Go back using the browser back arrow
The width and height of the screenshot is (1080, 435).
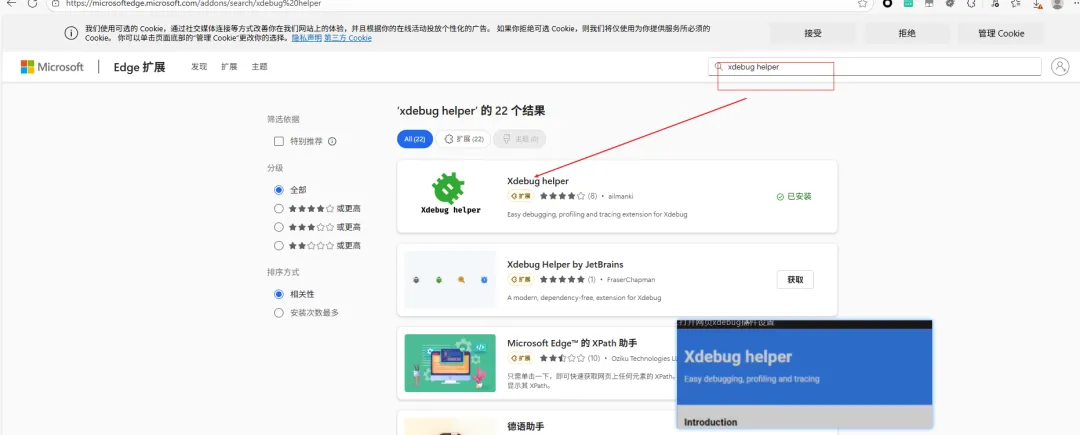click(x=11, y=3)
